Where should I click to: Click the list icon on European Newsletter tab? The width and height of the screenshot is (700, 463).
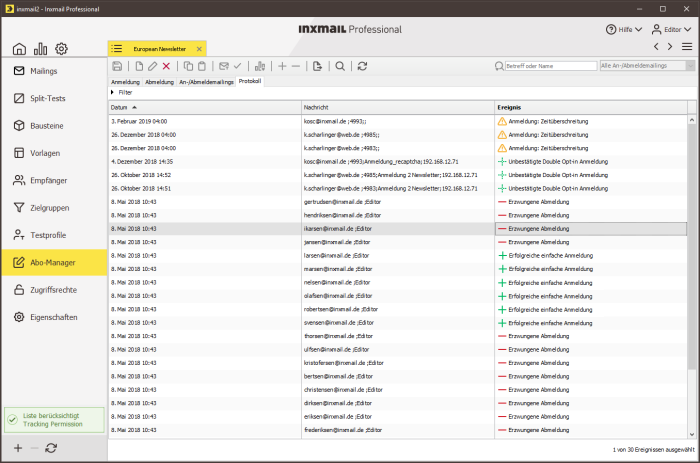(x=117, y=49)
